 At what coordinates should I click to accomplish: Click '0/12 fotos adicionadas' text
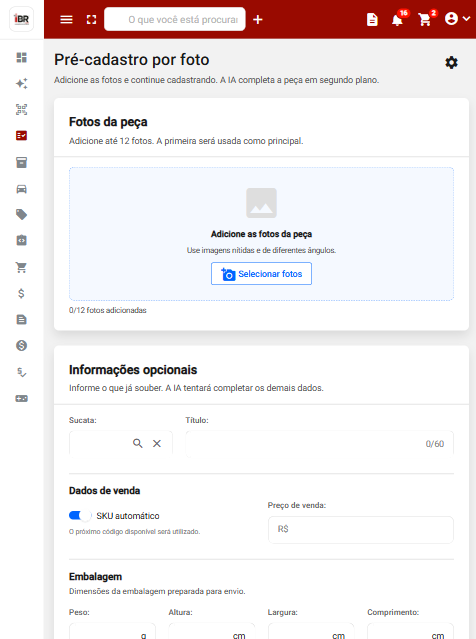[108, 310]
